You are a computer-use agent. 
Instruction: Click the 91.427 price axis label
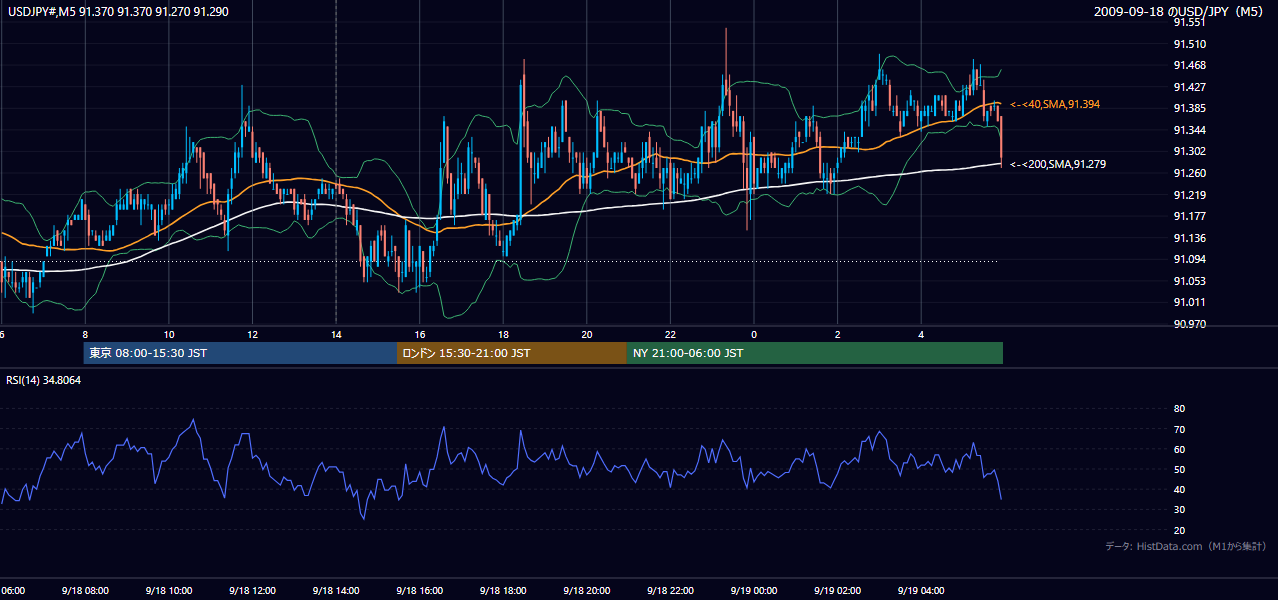click(x=1188, y=87)
